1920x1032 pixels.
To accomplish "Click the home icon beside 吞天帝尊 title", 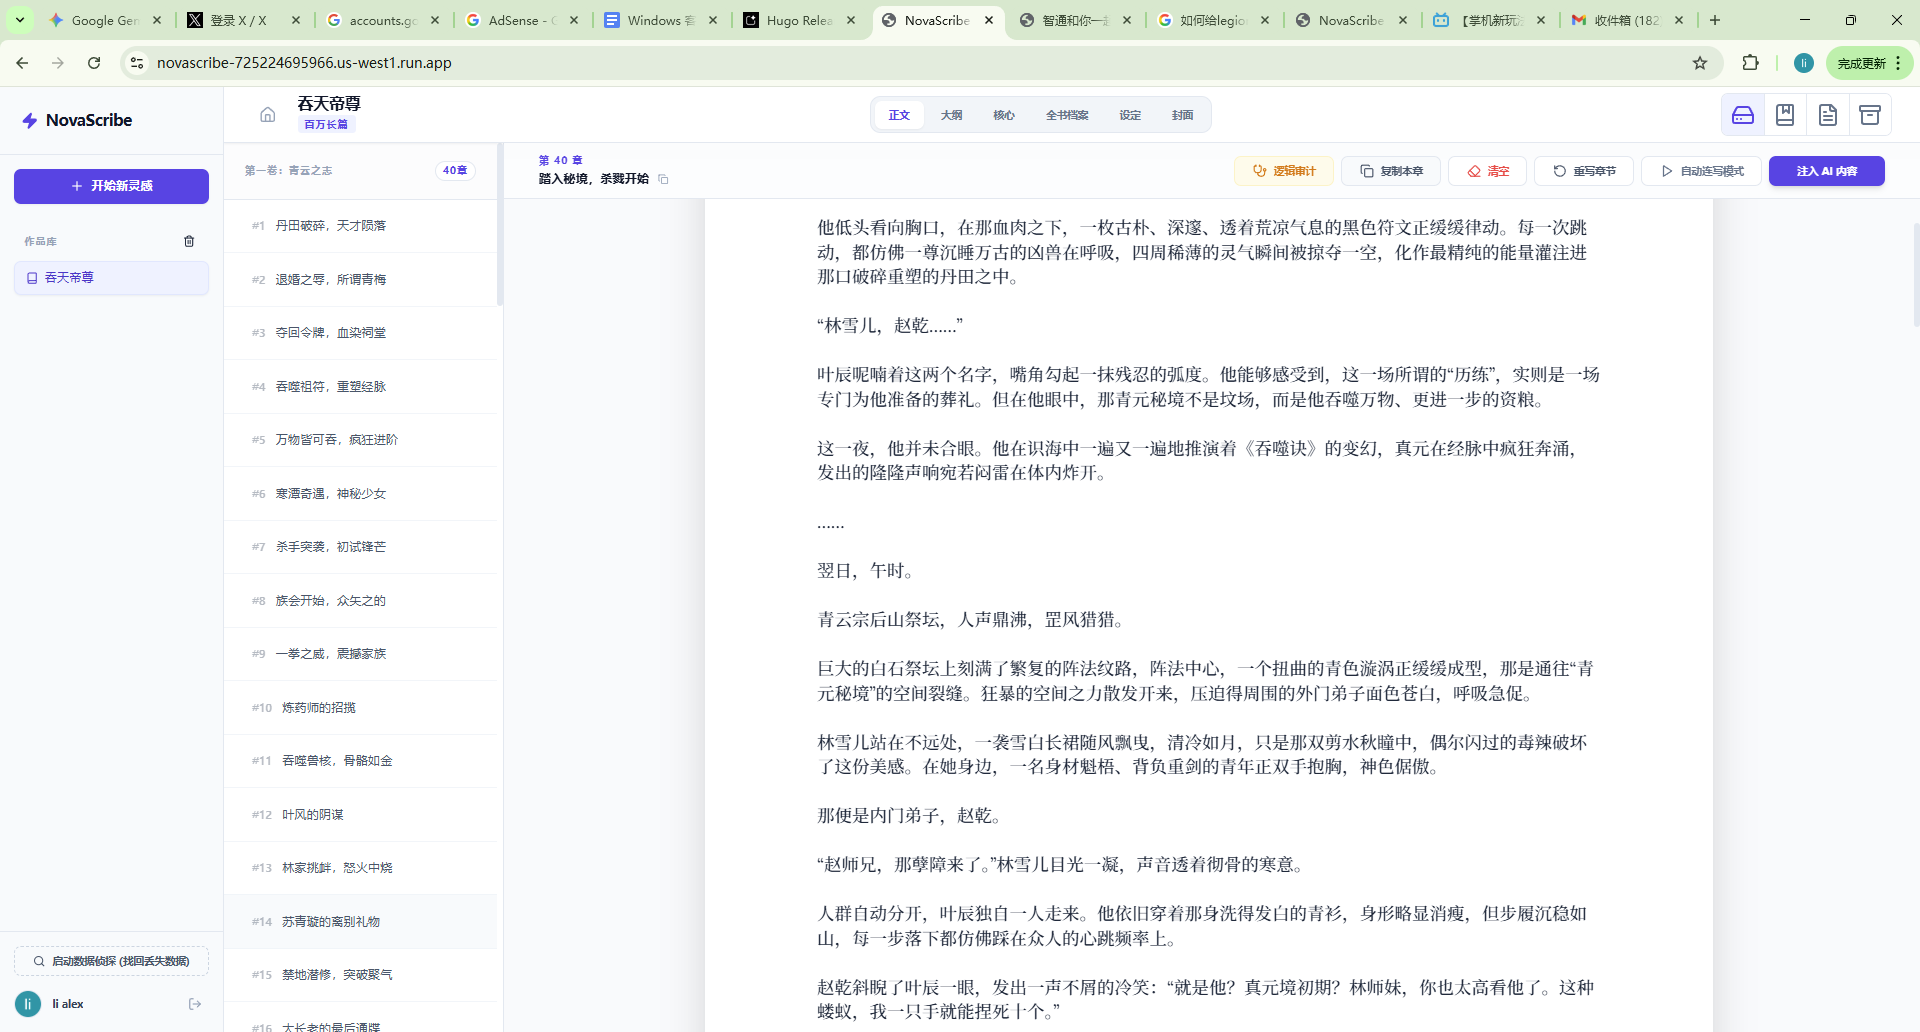I will (x=267, y=113).
